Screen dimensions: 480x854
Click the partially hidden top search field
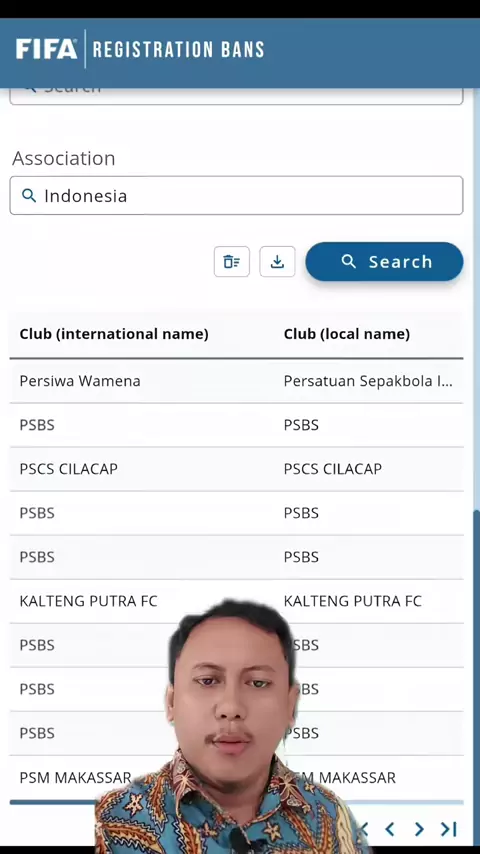click(236, 96)
